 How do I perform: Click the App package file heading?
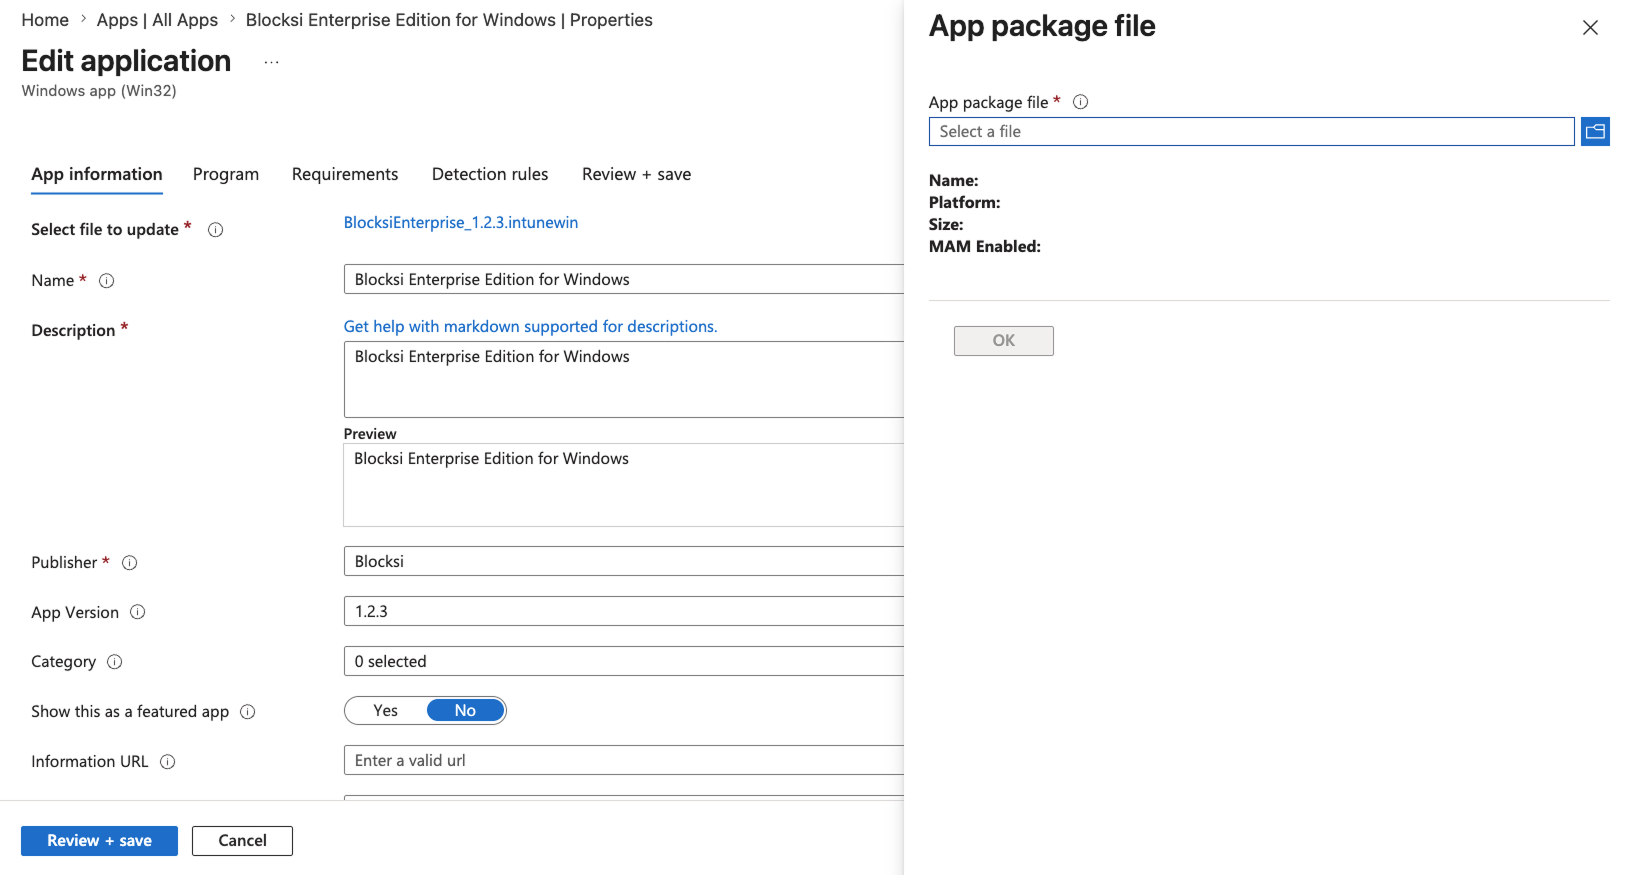(x=1042, y=26)
